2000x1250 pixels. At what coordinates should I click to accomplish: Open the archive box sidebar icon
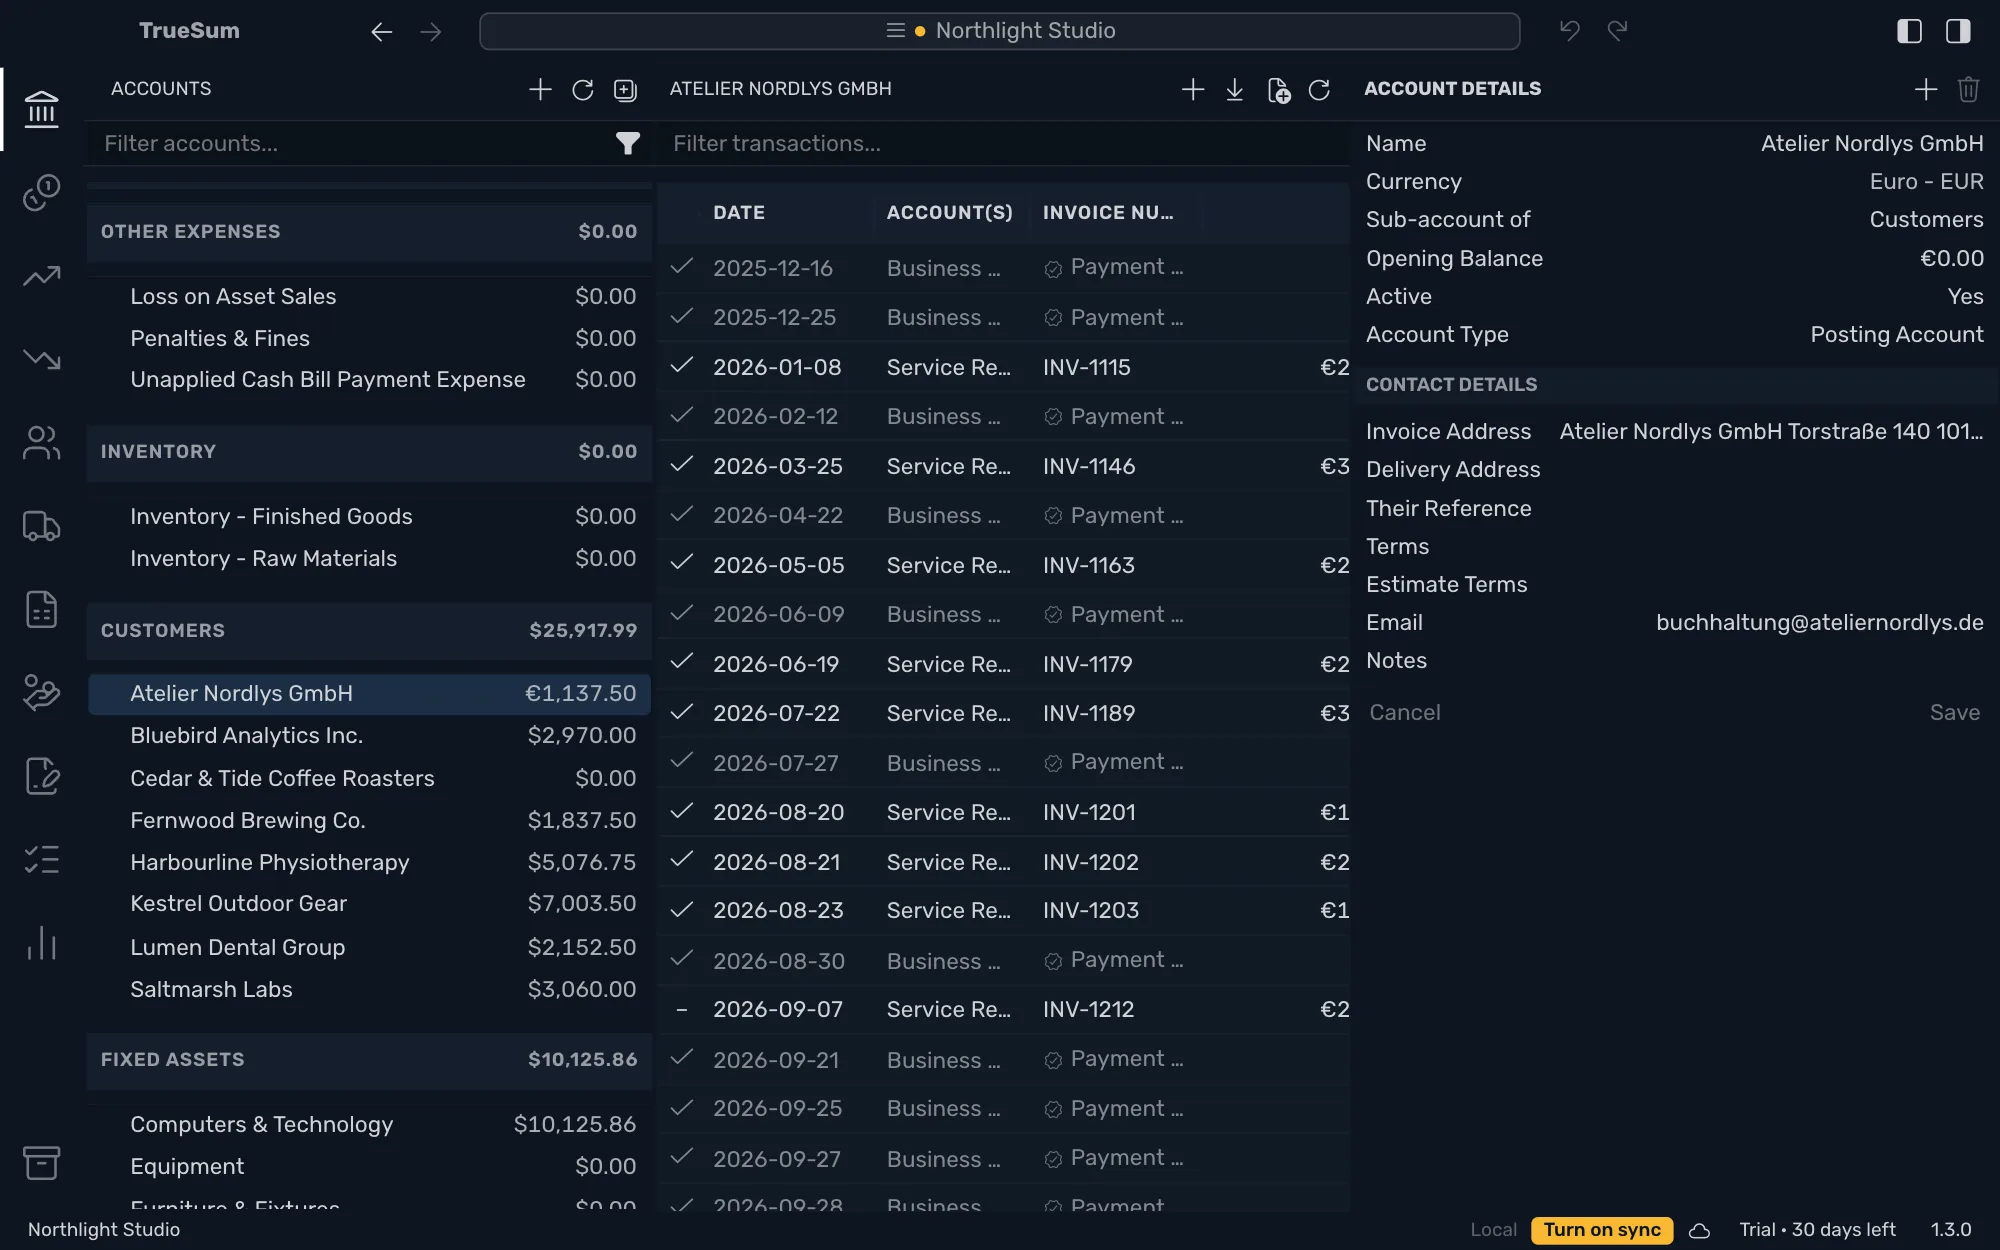[x=41, y=1163]
